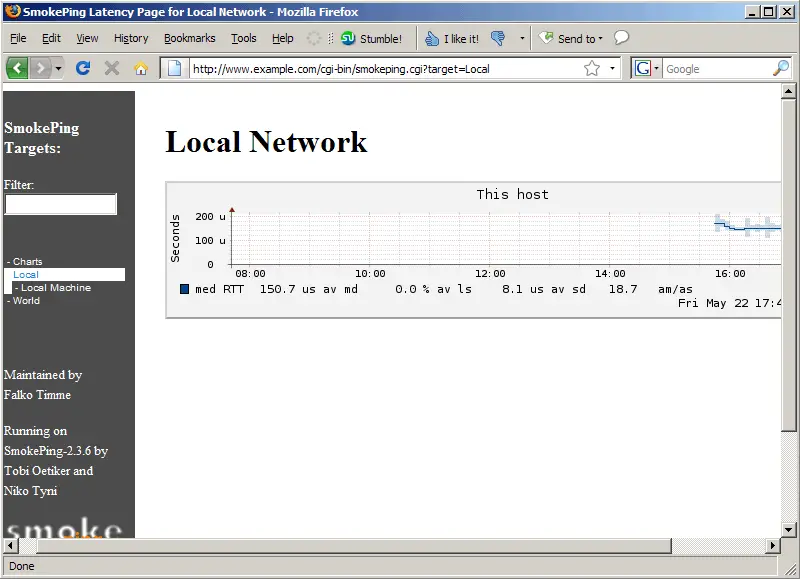Click the SmokePing Targets: sidebar heading
This screenshot has width=800, height=579.
click(42, 138)
